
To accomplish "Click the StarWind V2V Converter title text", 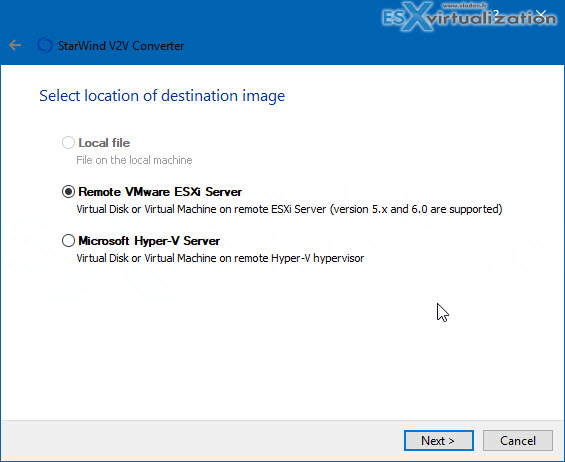I will point(121,46).
